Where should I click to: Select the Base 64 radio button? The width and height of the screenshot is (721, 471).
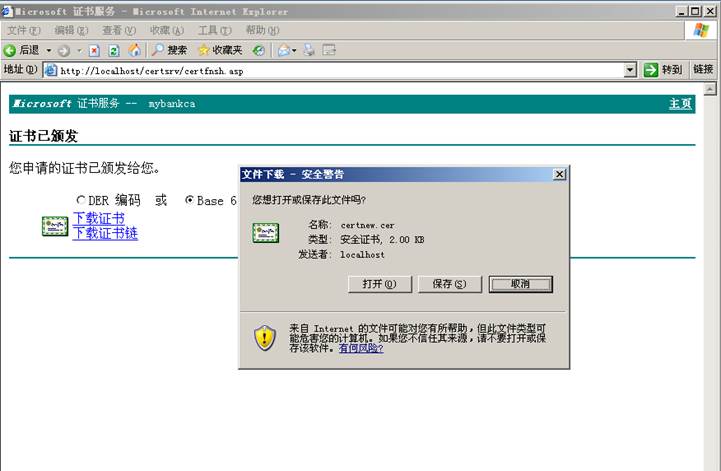tap(189, 200)
